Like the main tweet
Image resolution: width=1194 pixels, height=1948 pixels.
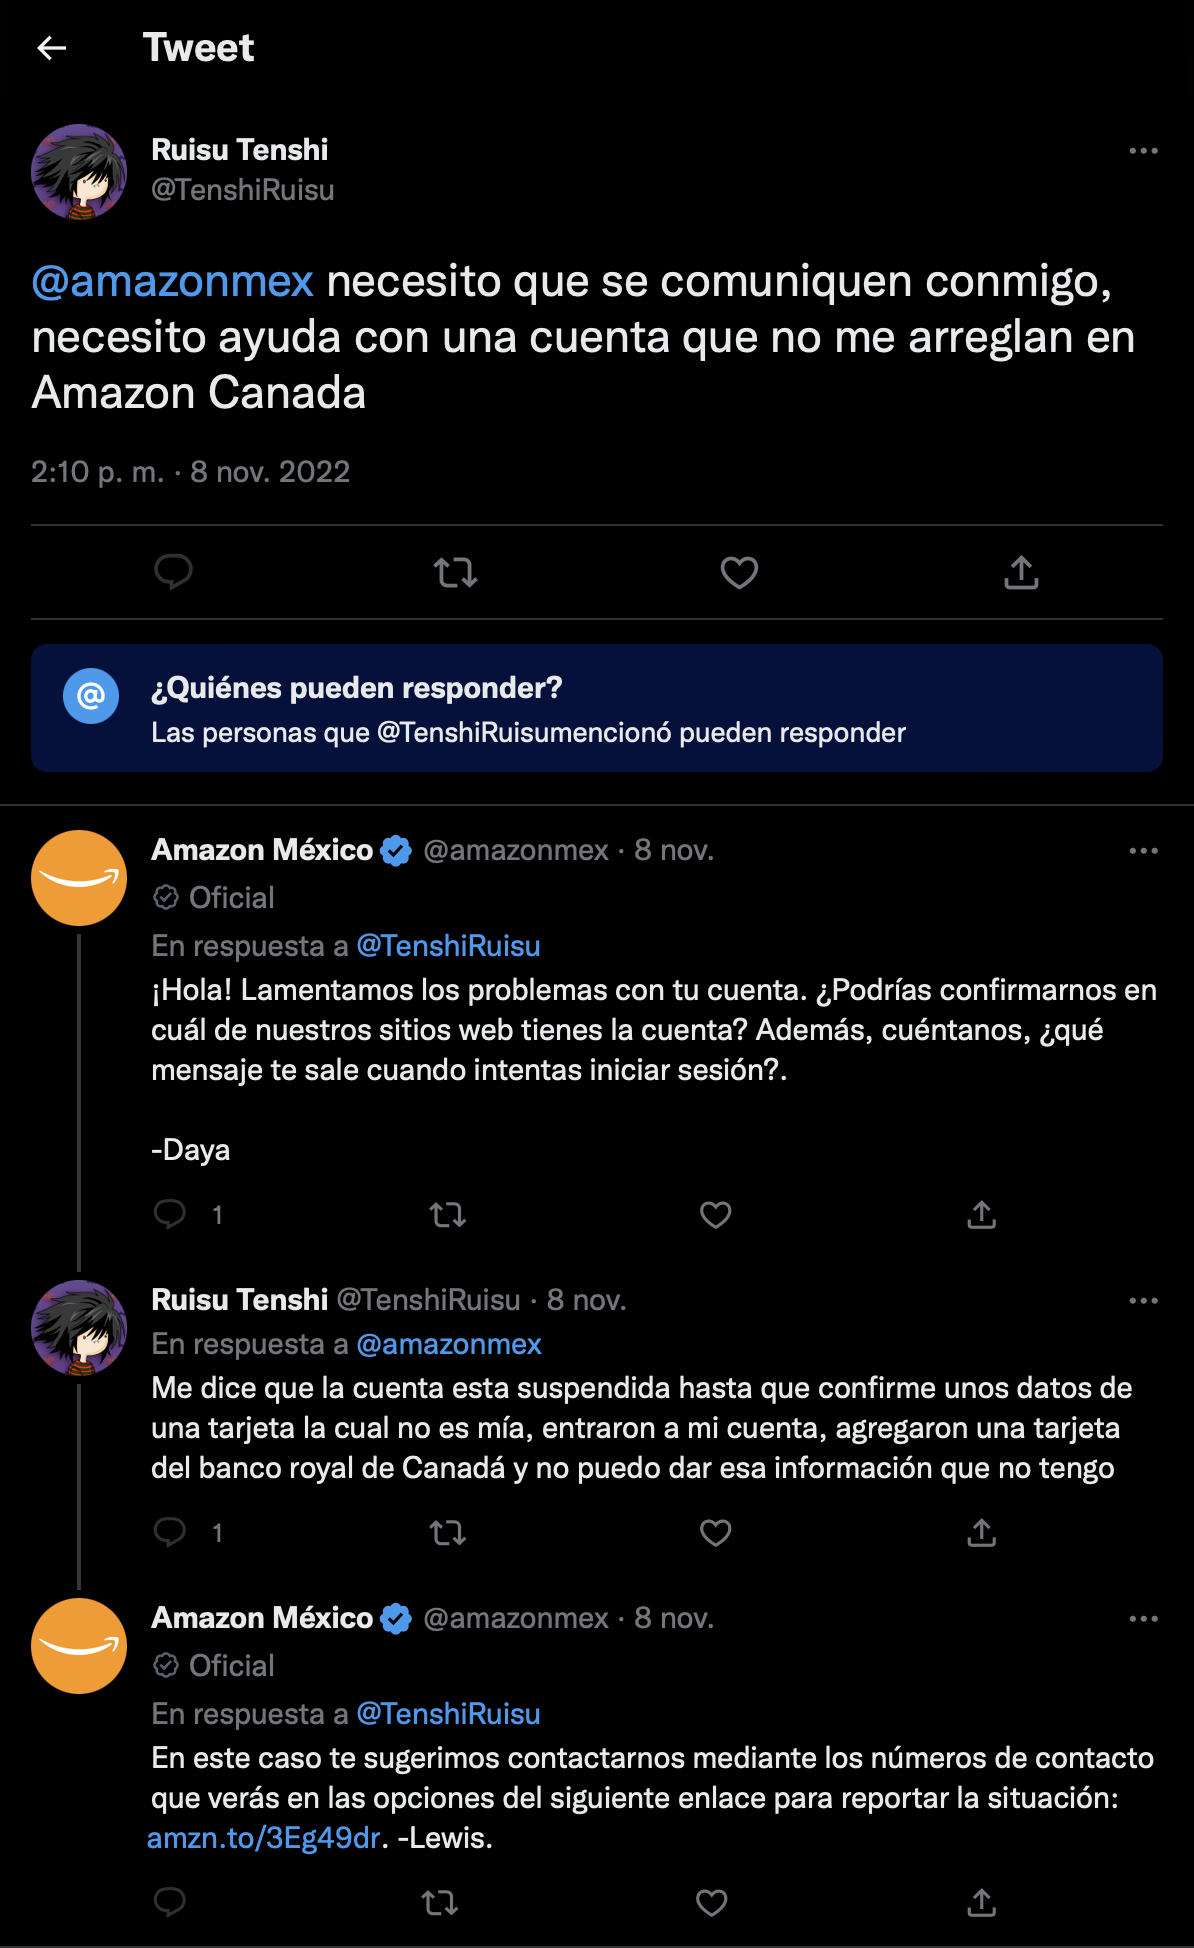tap(738, 572)
